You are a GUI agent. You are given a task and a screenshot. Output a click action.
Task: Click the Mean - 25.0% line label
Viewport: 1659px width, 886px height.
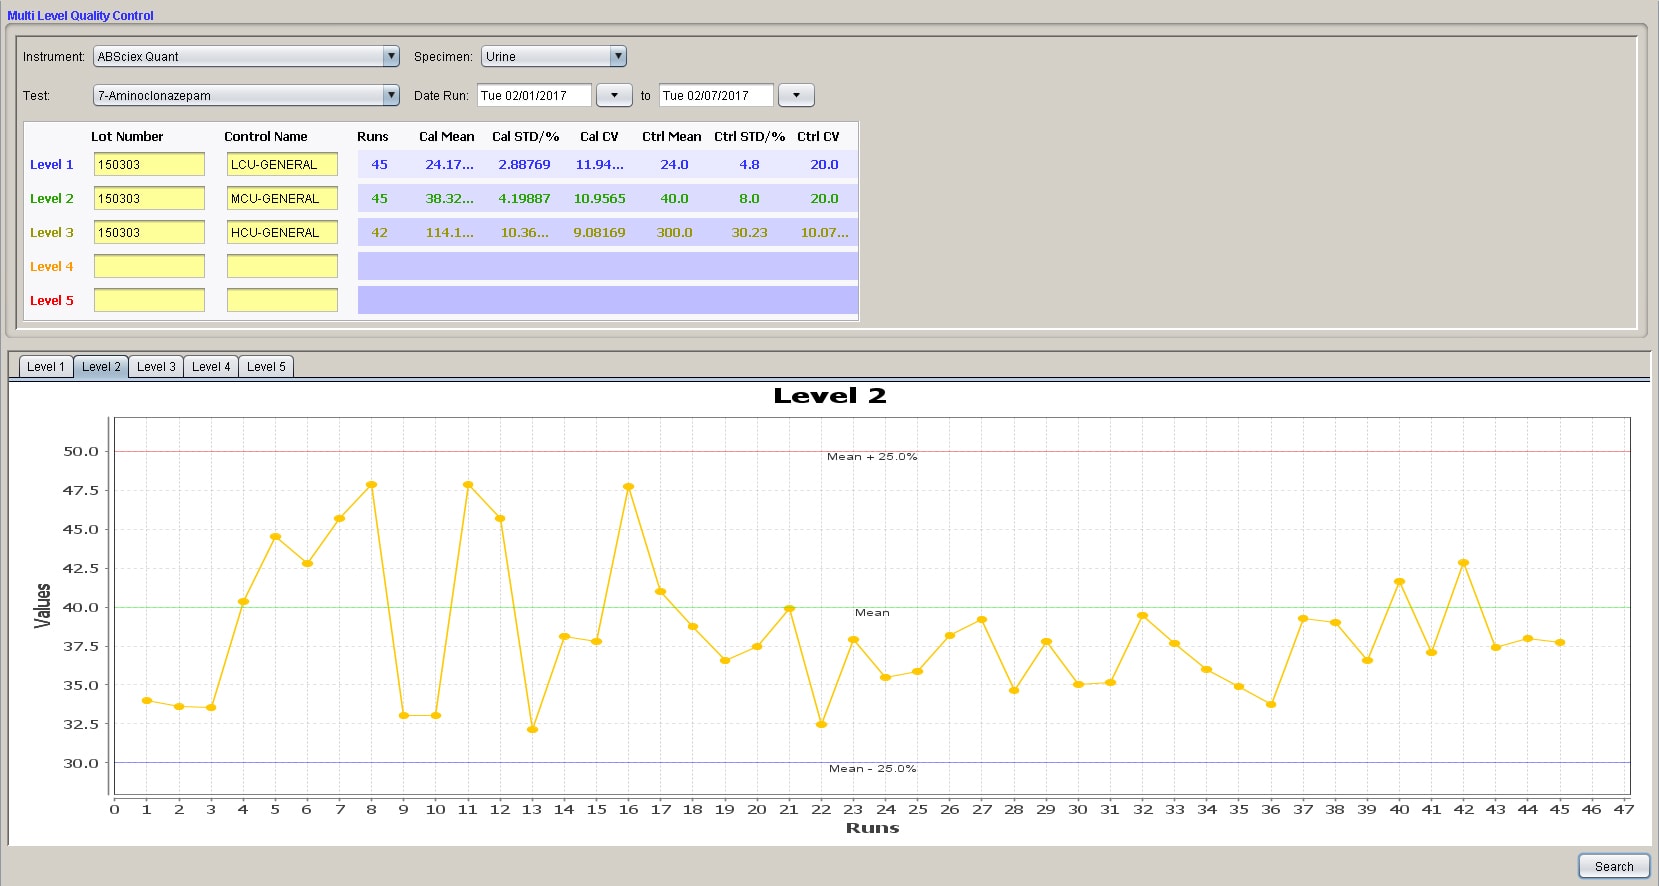[x=873, y=769]
